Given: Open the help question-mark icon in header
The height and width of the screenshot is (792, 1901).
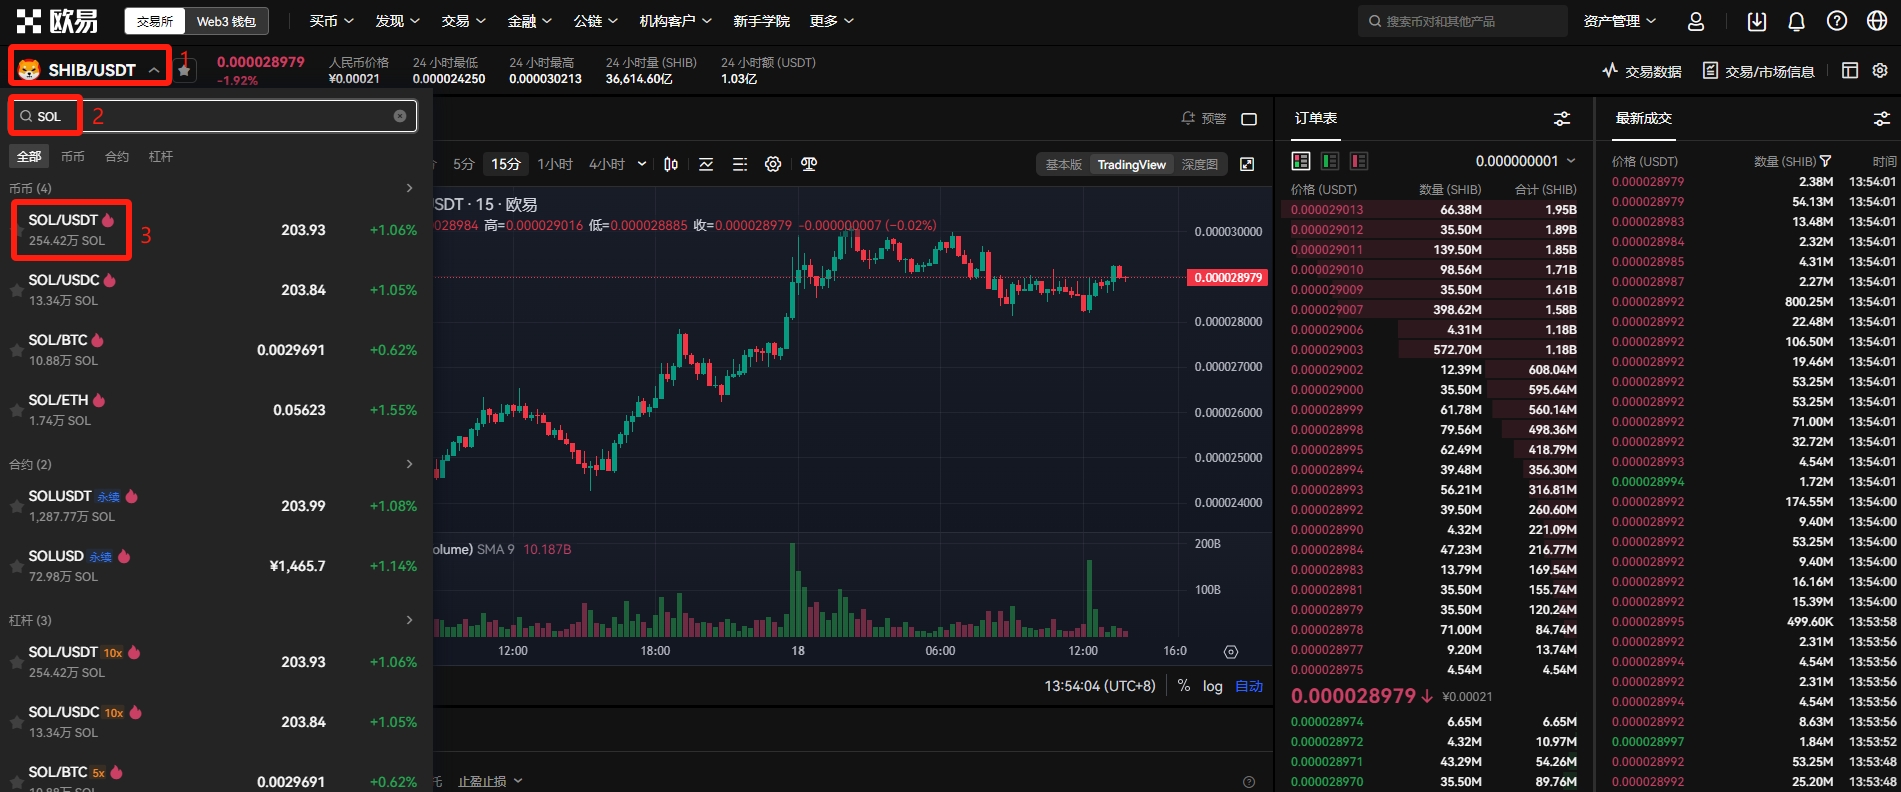Looking at the screenshot, I should pyautogui.click(x=1837, y=21).
